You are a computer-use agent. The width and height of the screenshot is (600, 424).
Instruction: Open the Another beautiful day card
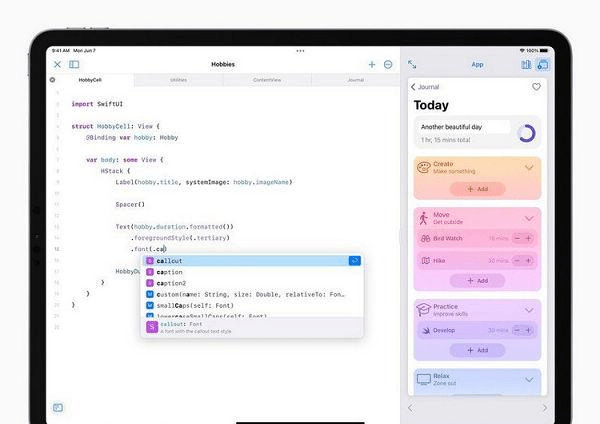477,132
